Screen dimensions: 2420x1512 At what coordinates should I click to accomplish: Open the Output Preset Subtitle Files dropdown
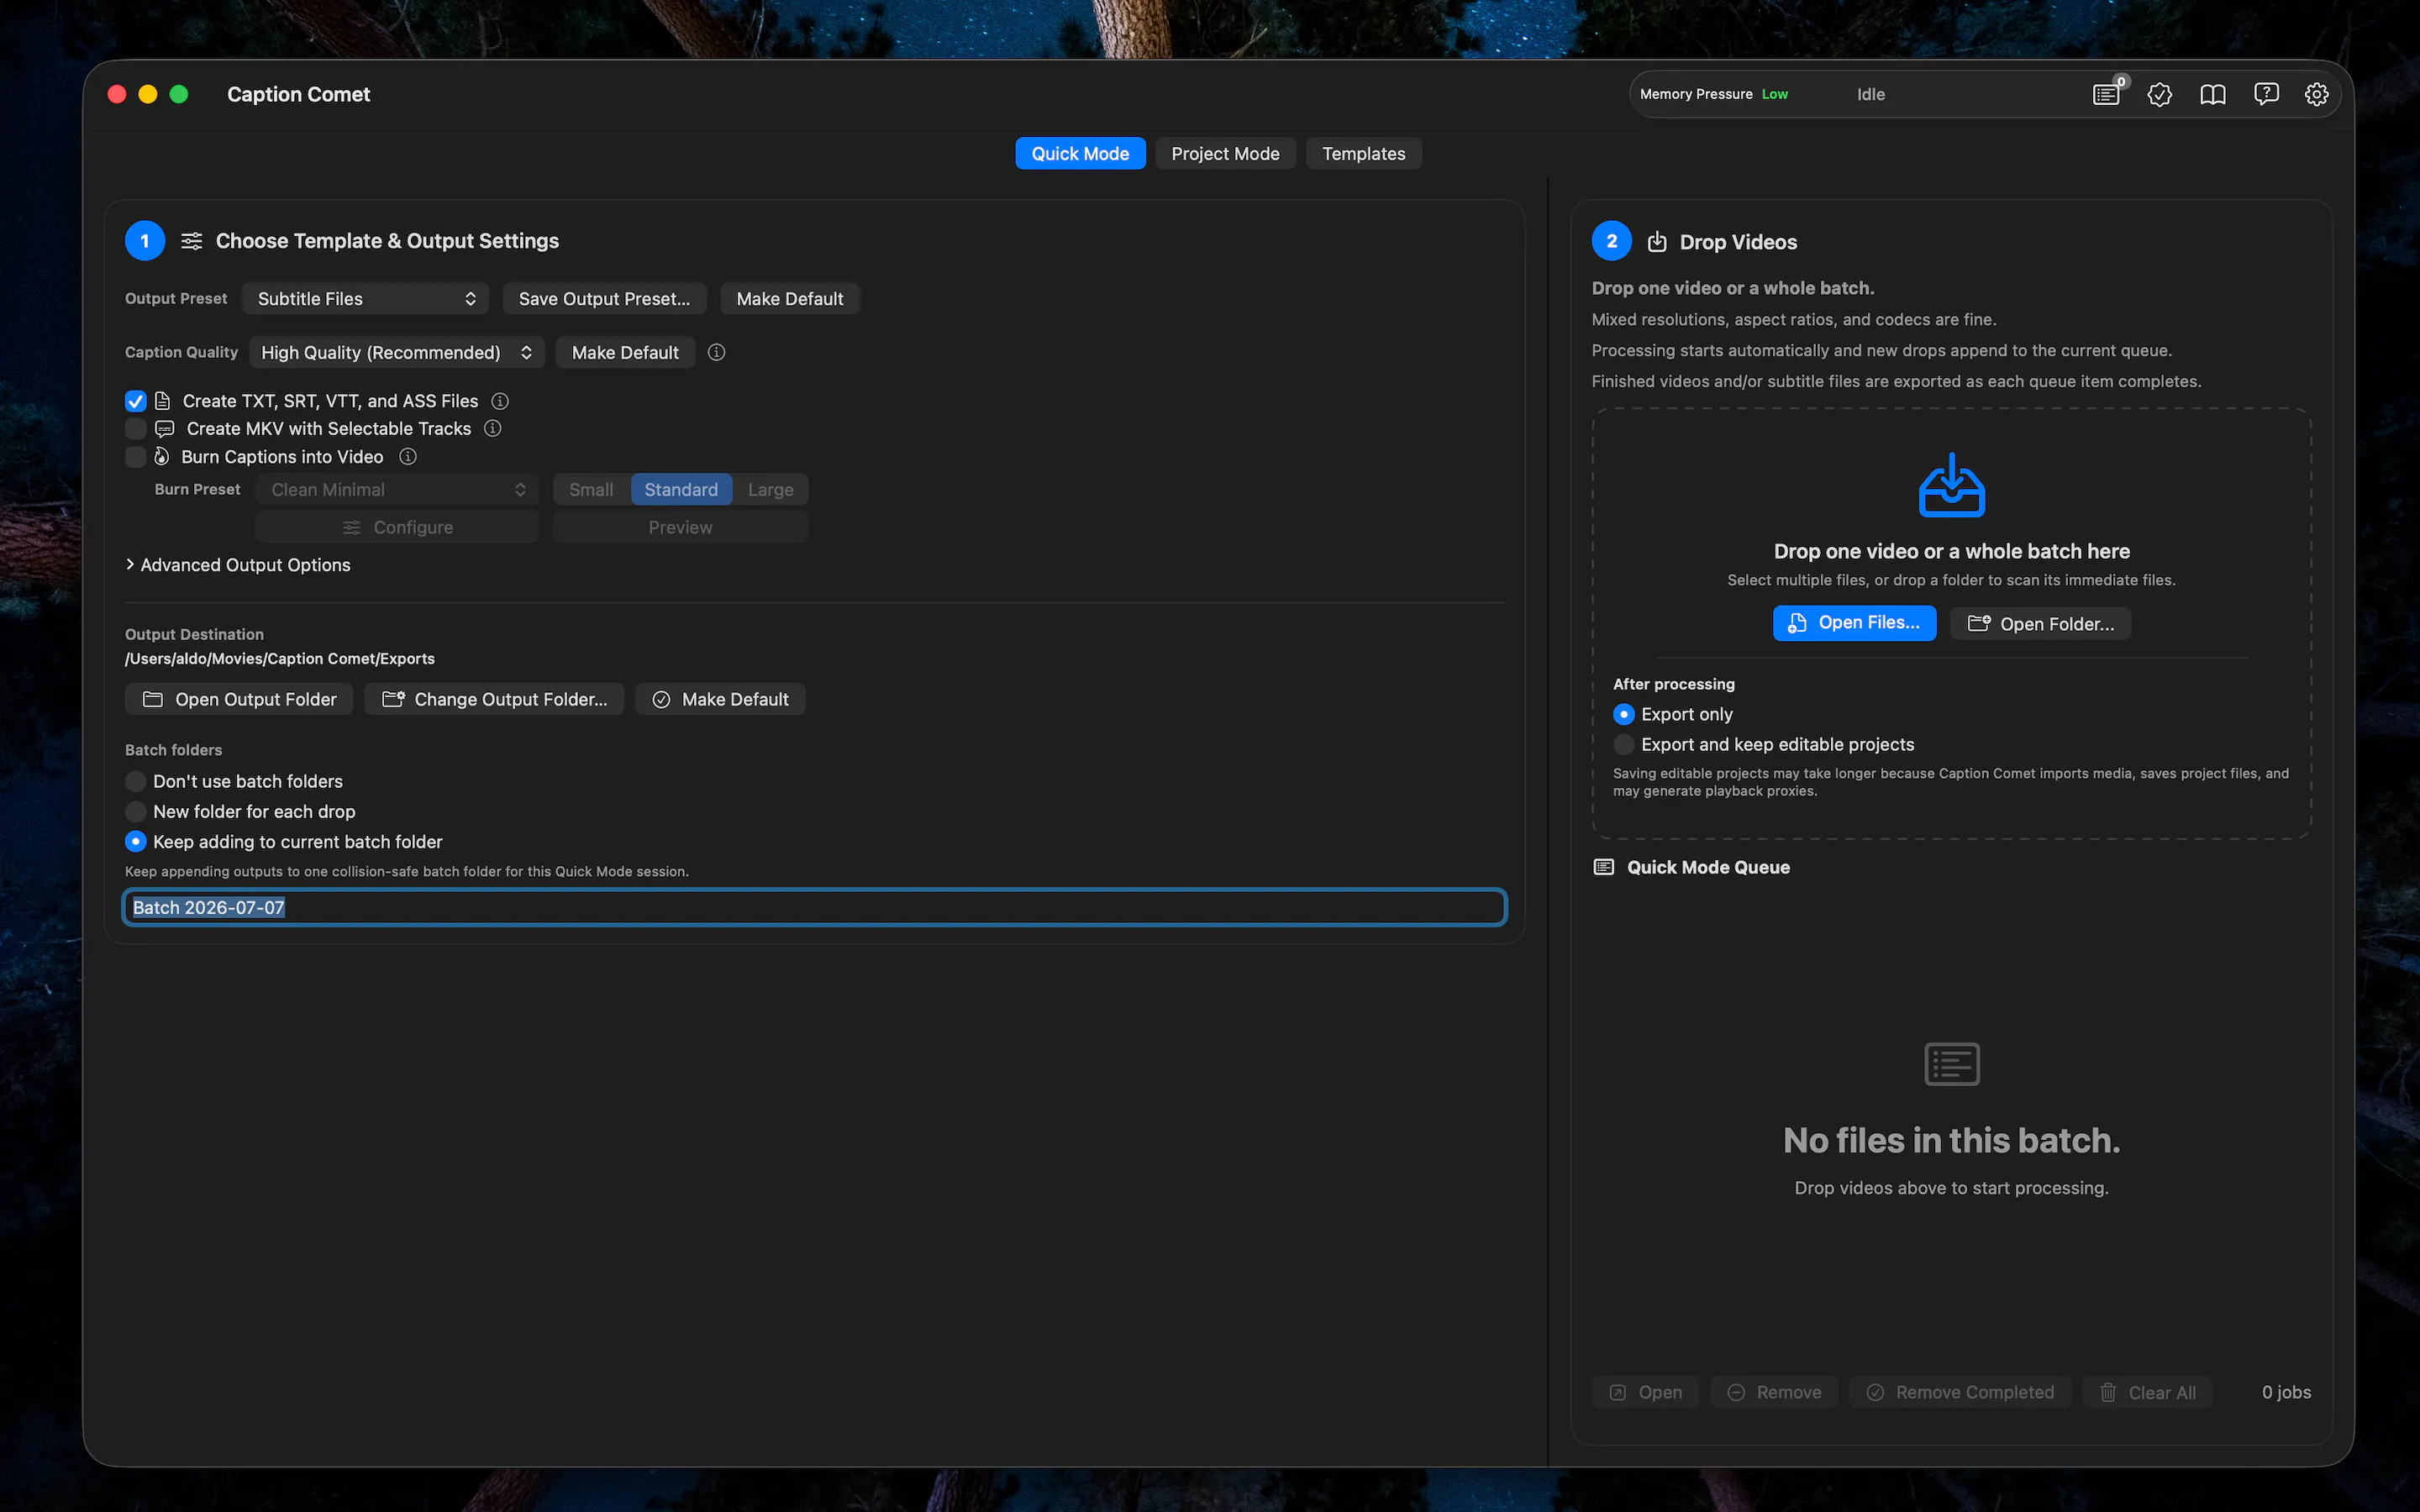tap(365, 299)
